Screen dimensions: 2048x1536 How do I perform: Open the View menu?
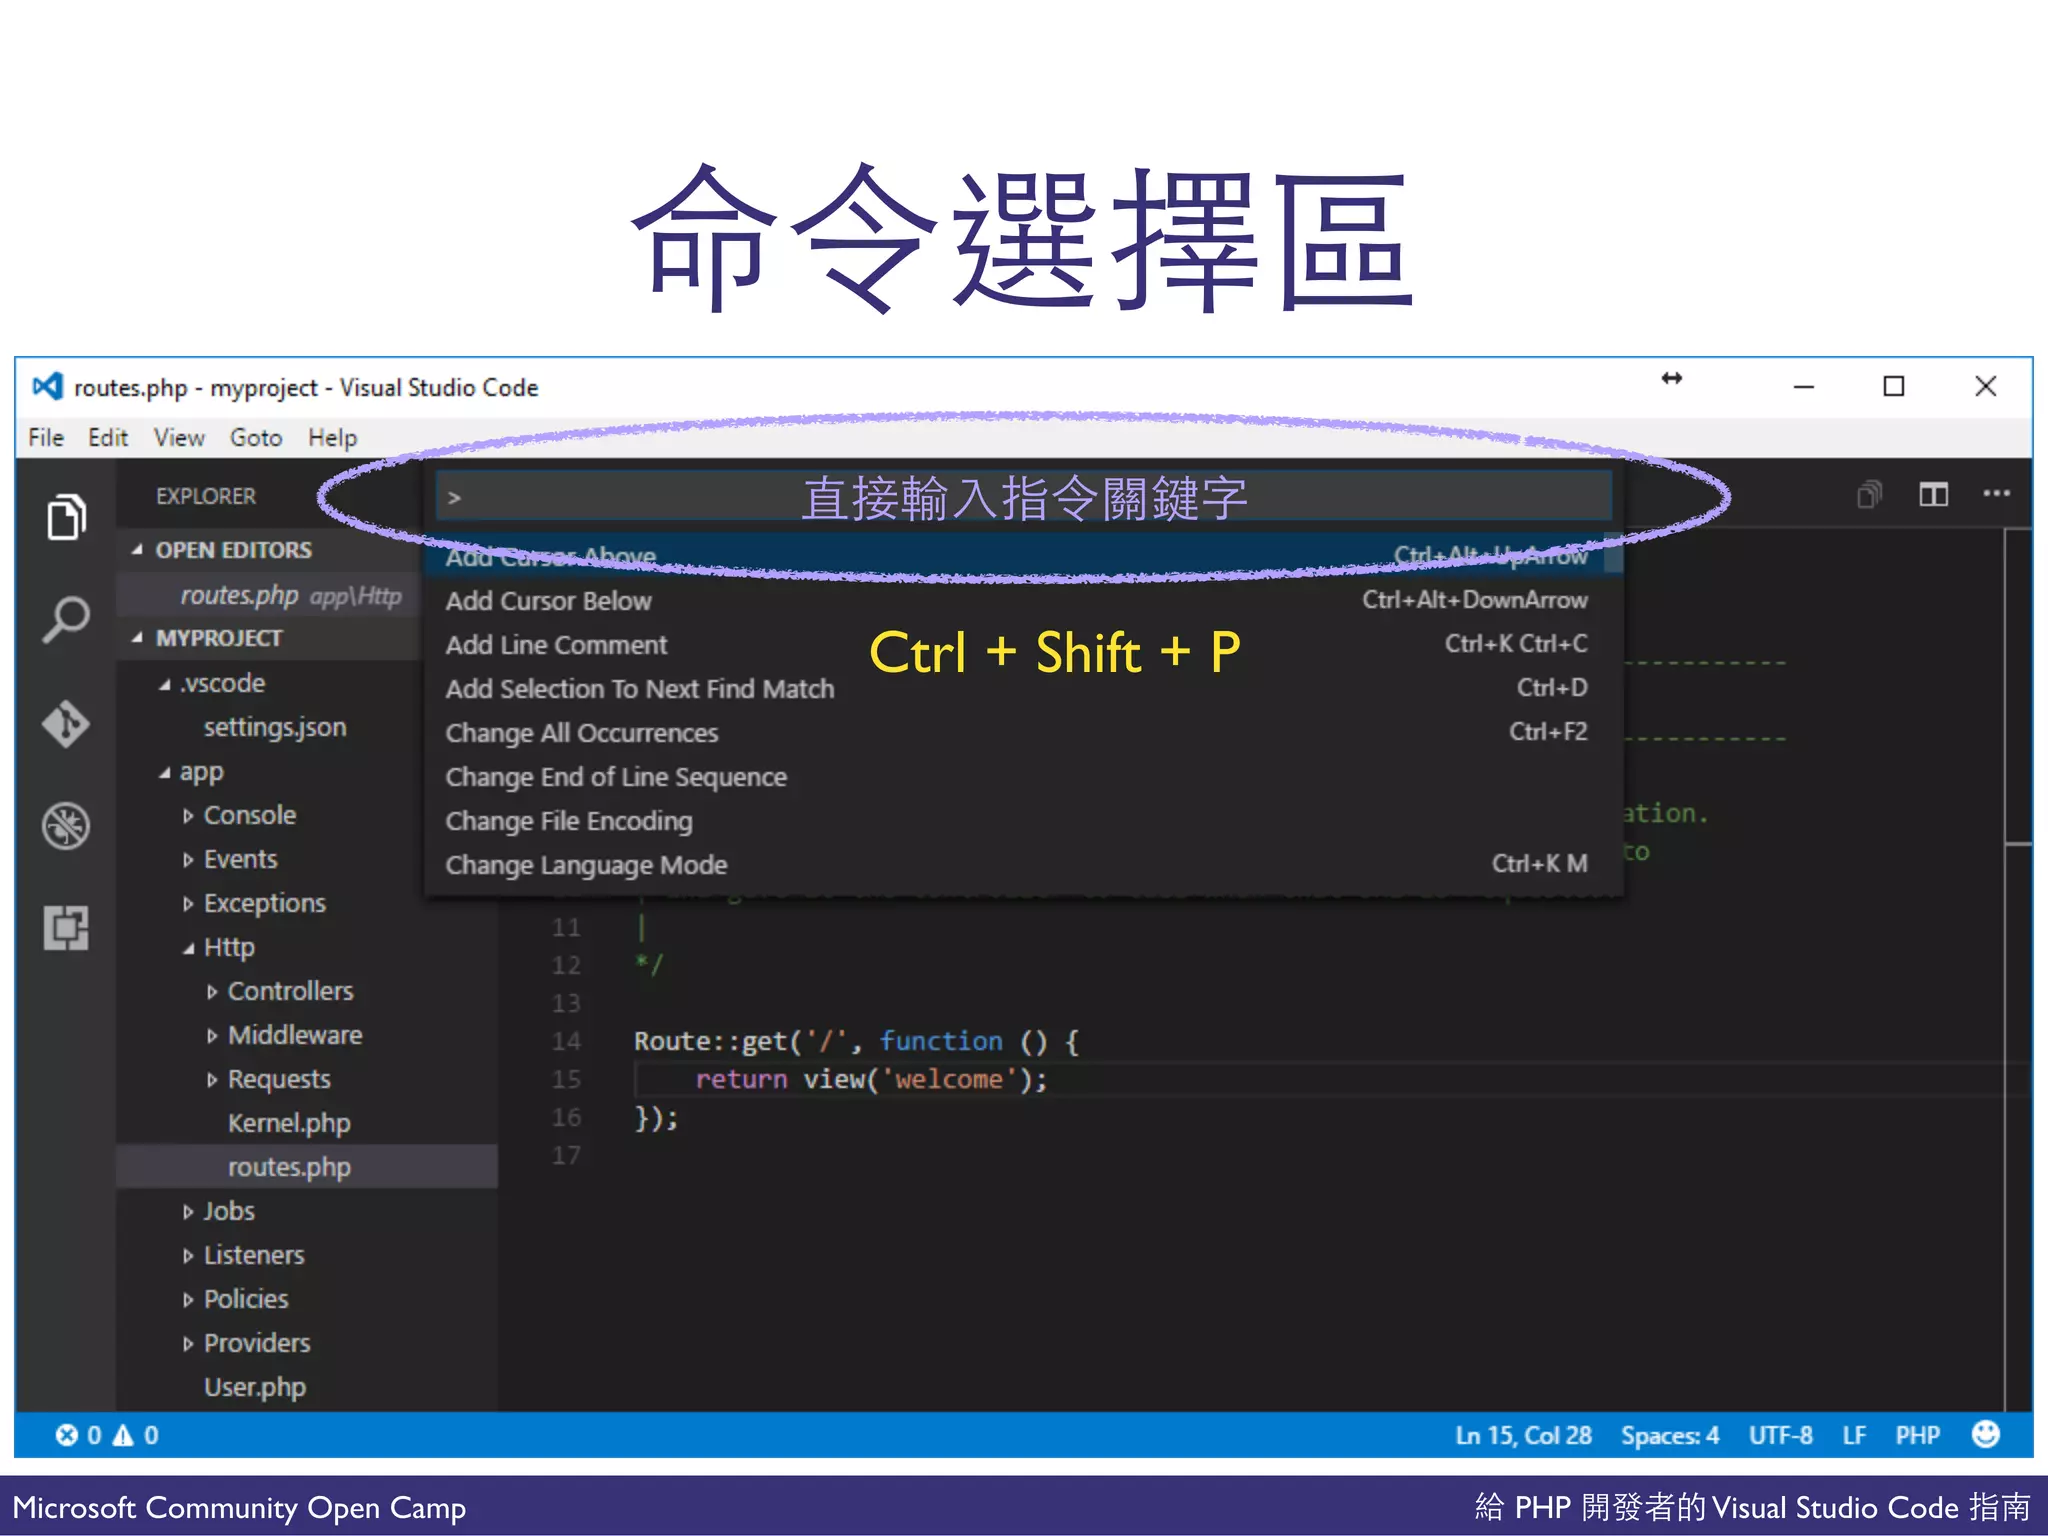[179, 437]
